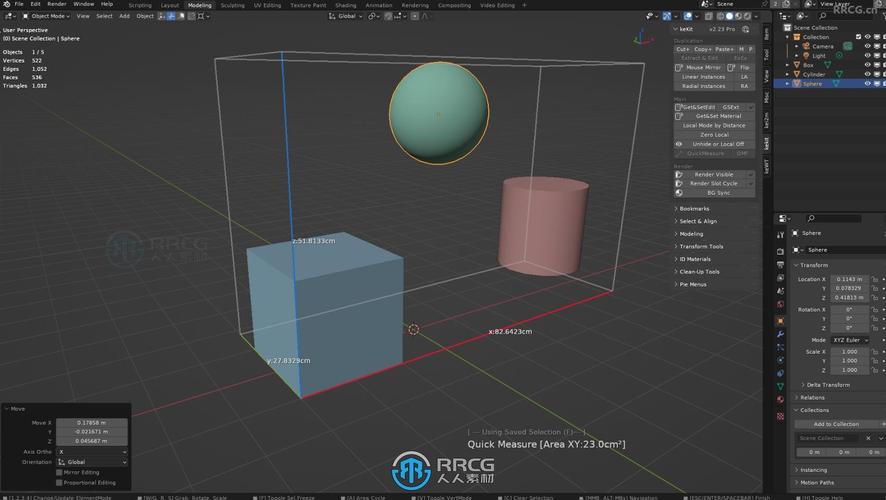Select the solid viewport shading mode
The width and height of the screenshot is (886, 500).
point(729,16)
